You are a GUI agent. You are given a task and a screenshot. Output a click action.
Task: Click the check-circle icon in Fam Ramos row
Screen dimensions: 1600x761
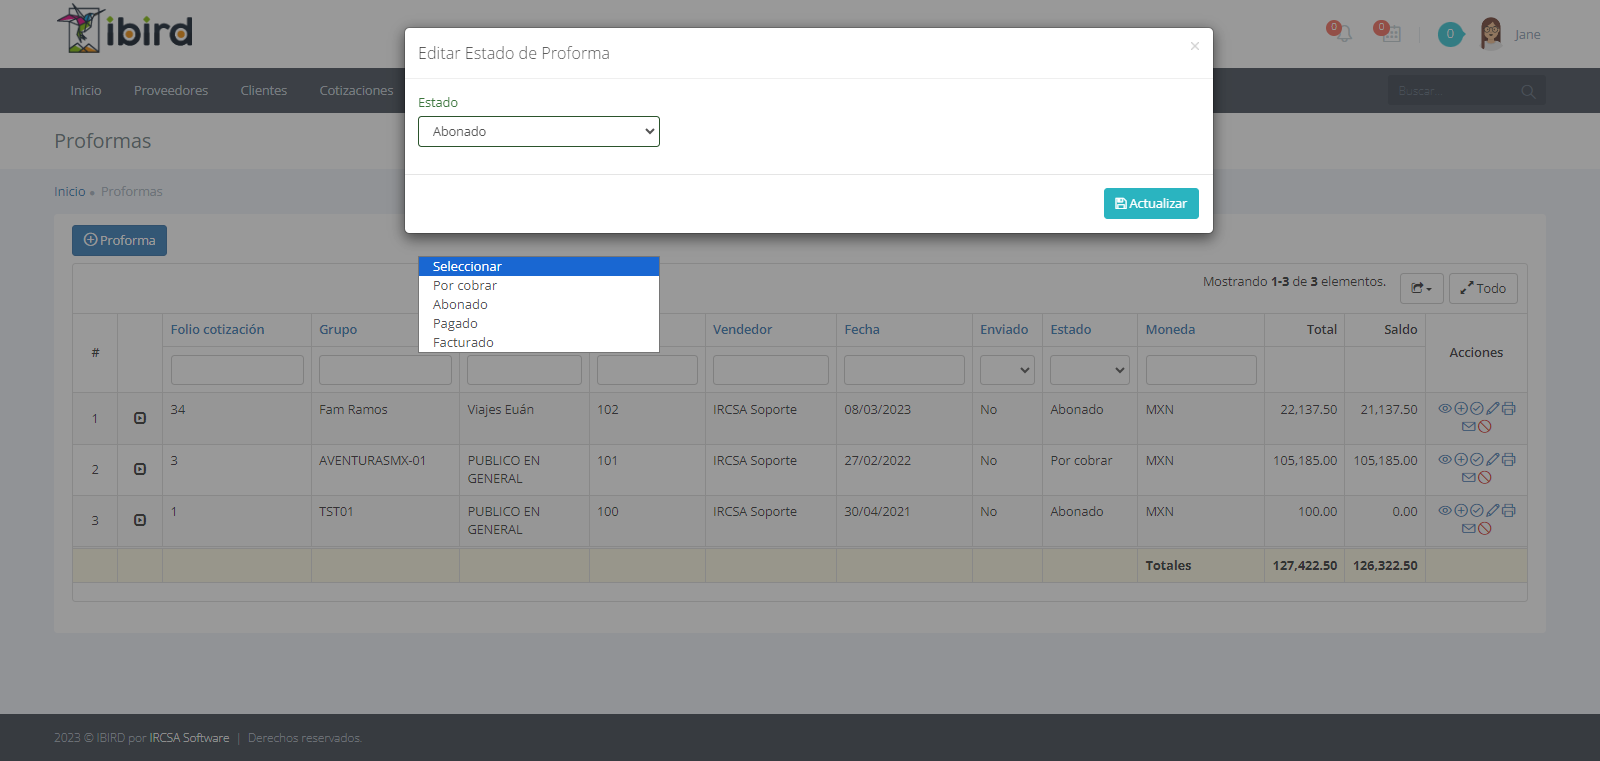[1477, 408]
